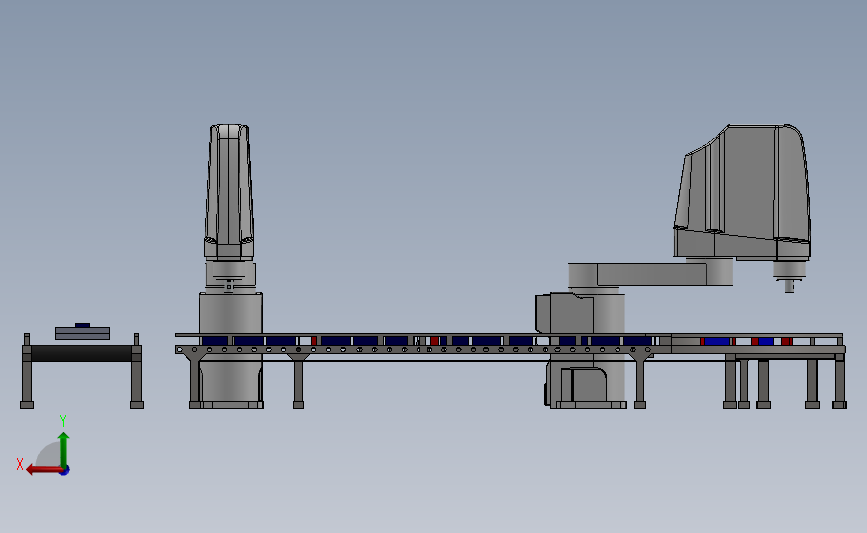The height and width of the screenshot is (533, 867).
Task: Click the blue Z axis dot of the triad
Action: pos(65,471)
